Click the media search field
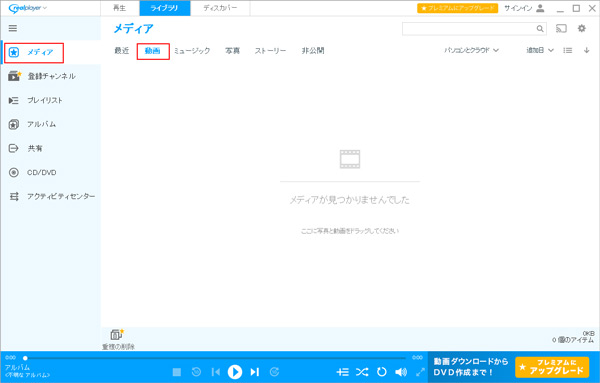The width and height of the screenshot is (600, 383). tap(469, 29)
